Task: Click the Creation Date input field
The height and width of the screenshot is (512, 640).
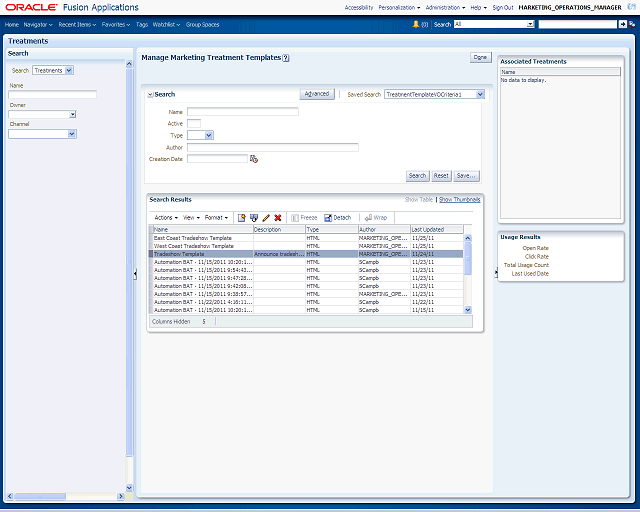Action: (x=218, y=159)
